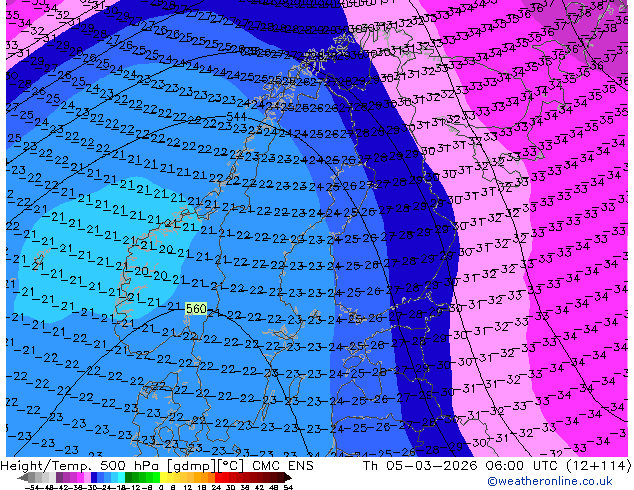
Task: Select the "Th 05-03-2026" date text
Action: [x=420, y=466]
